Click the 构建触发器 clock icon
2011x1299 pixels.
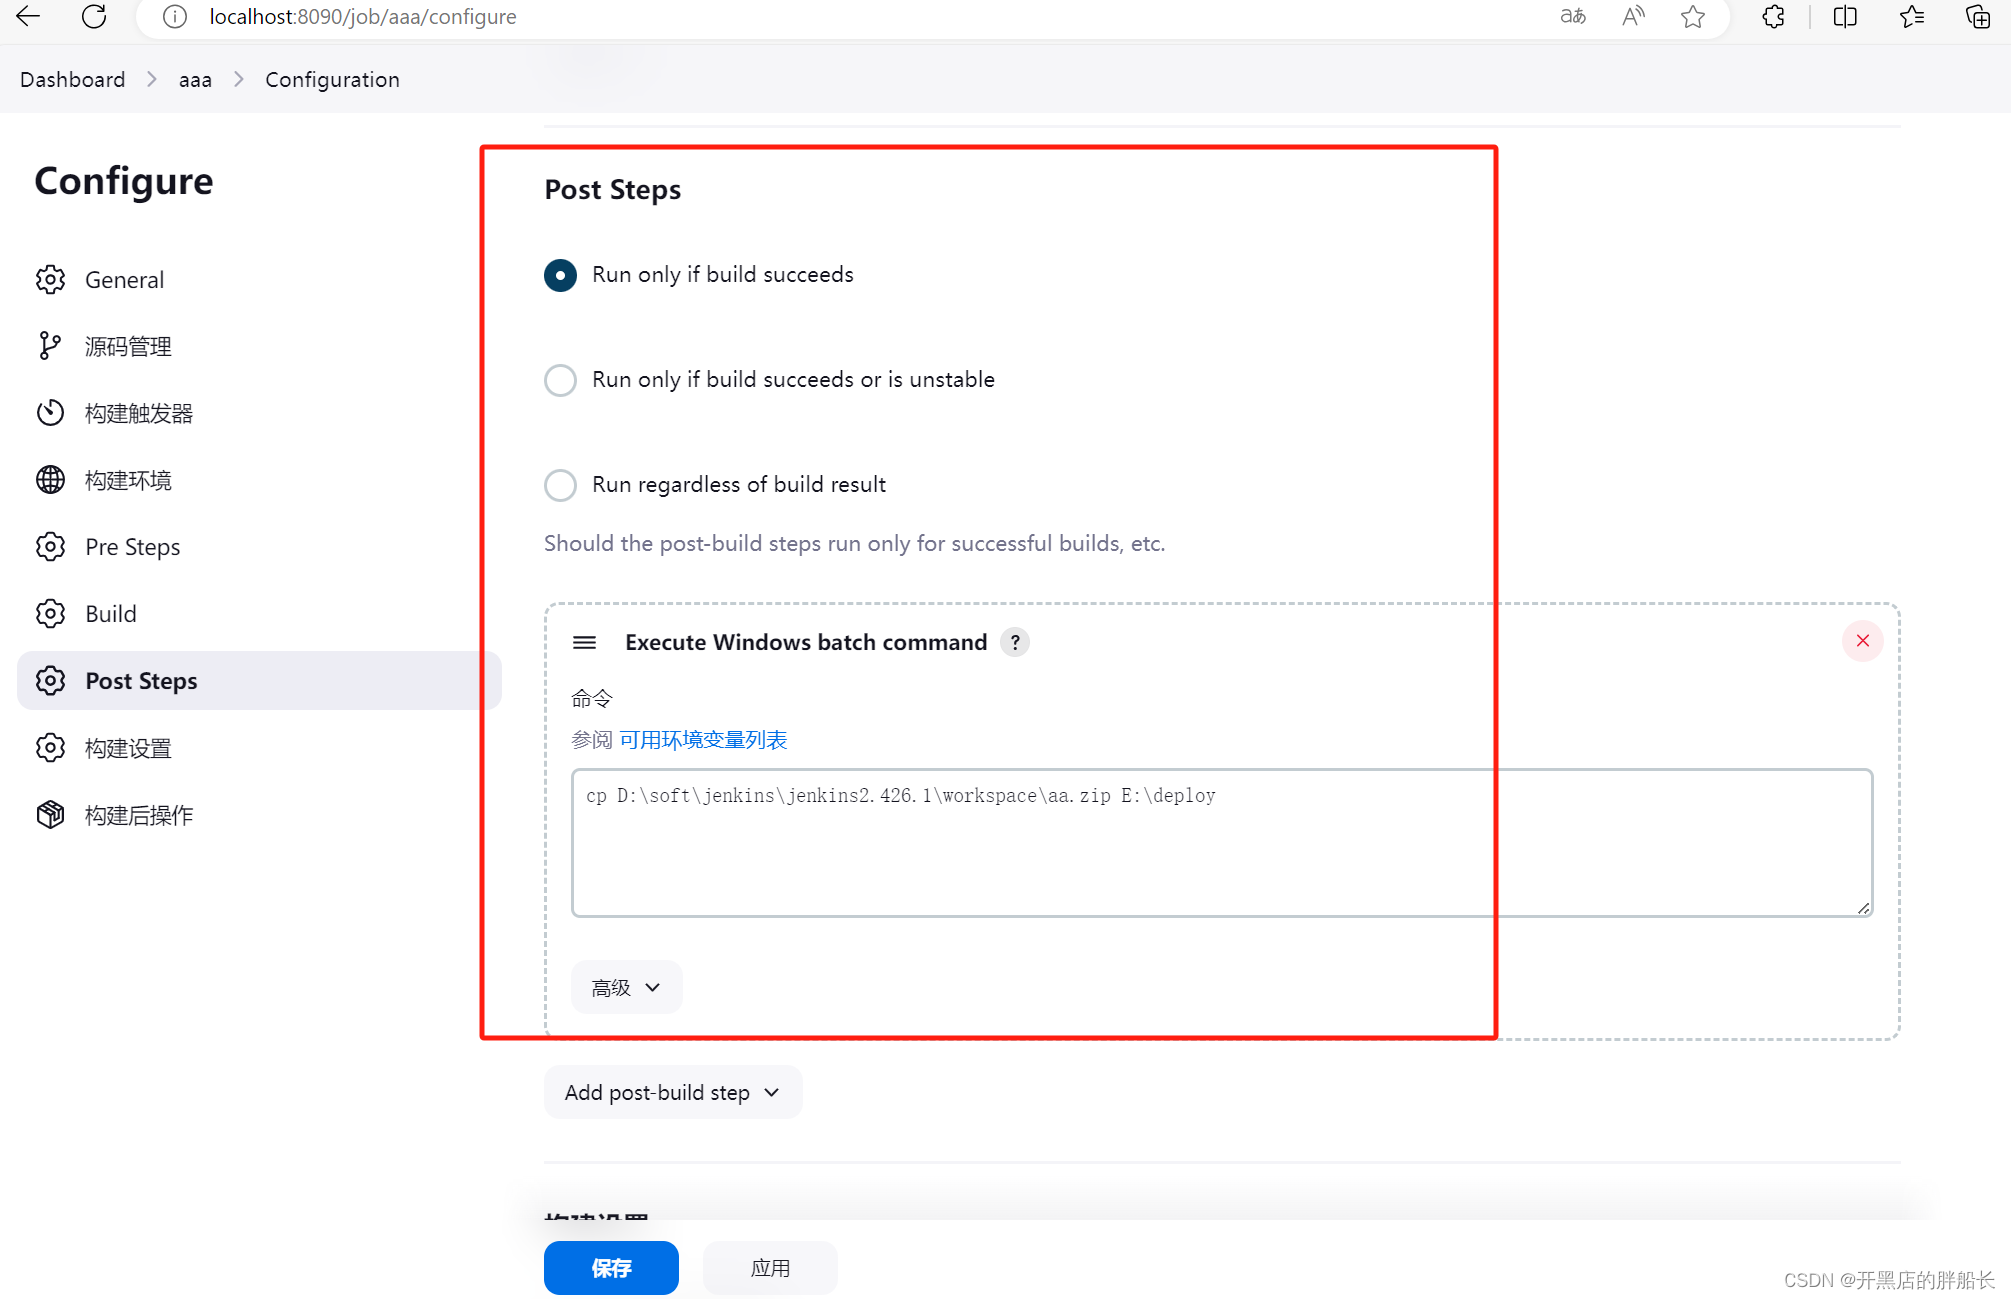click(x=50, y=413)
